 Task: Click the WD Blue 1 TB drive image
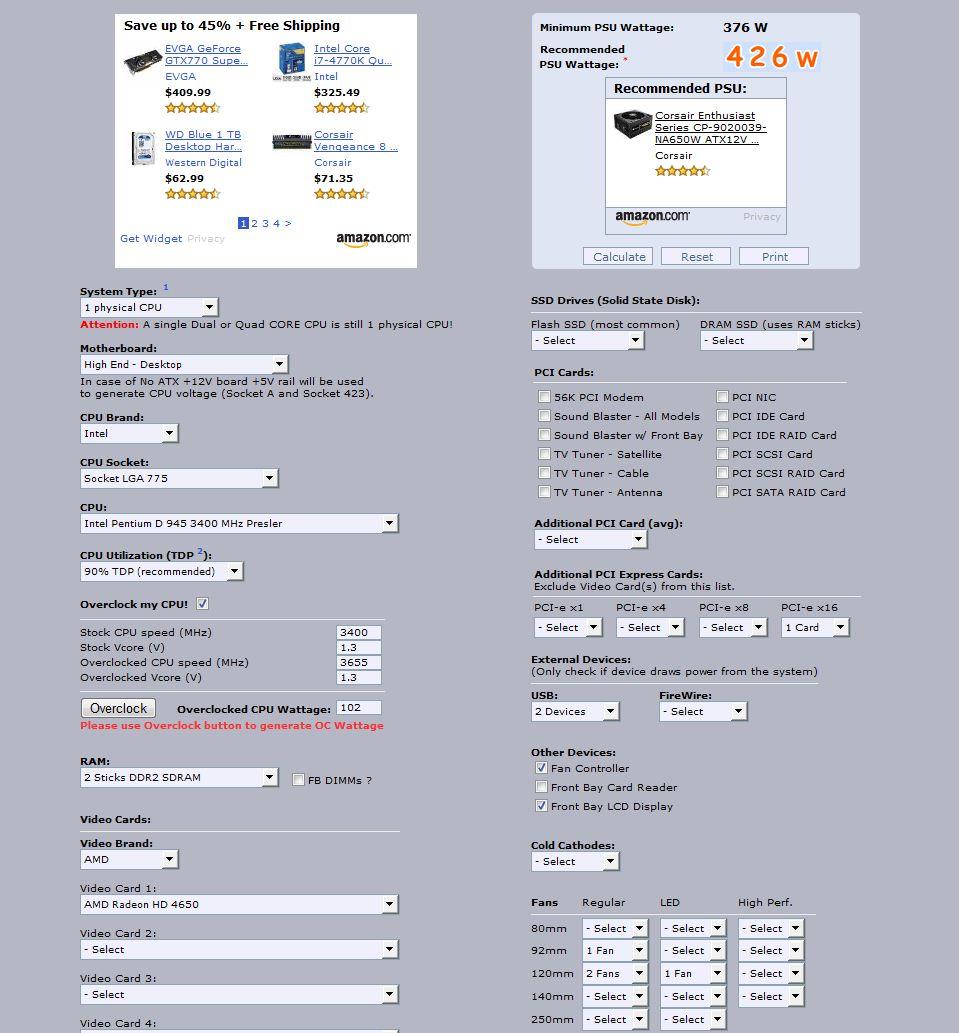(x=143, y=148)
